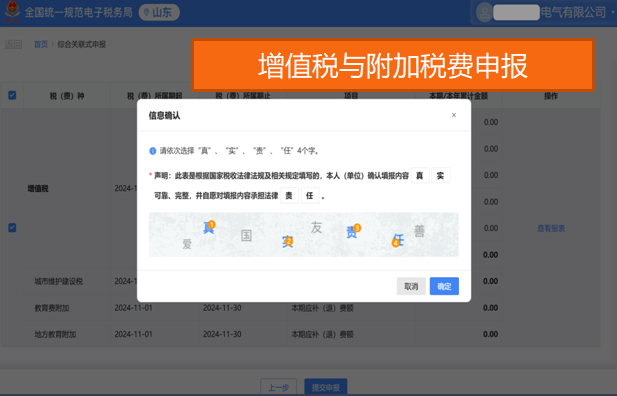
Task: Close the 信息确认 dialog with X
Action: click(x=454, y=115)
